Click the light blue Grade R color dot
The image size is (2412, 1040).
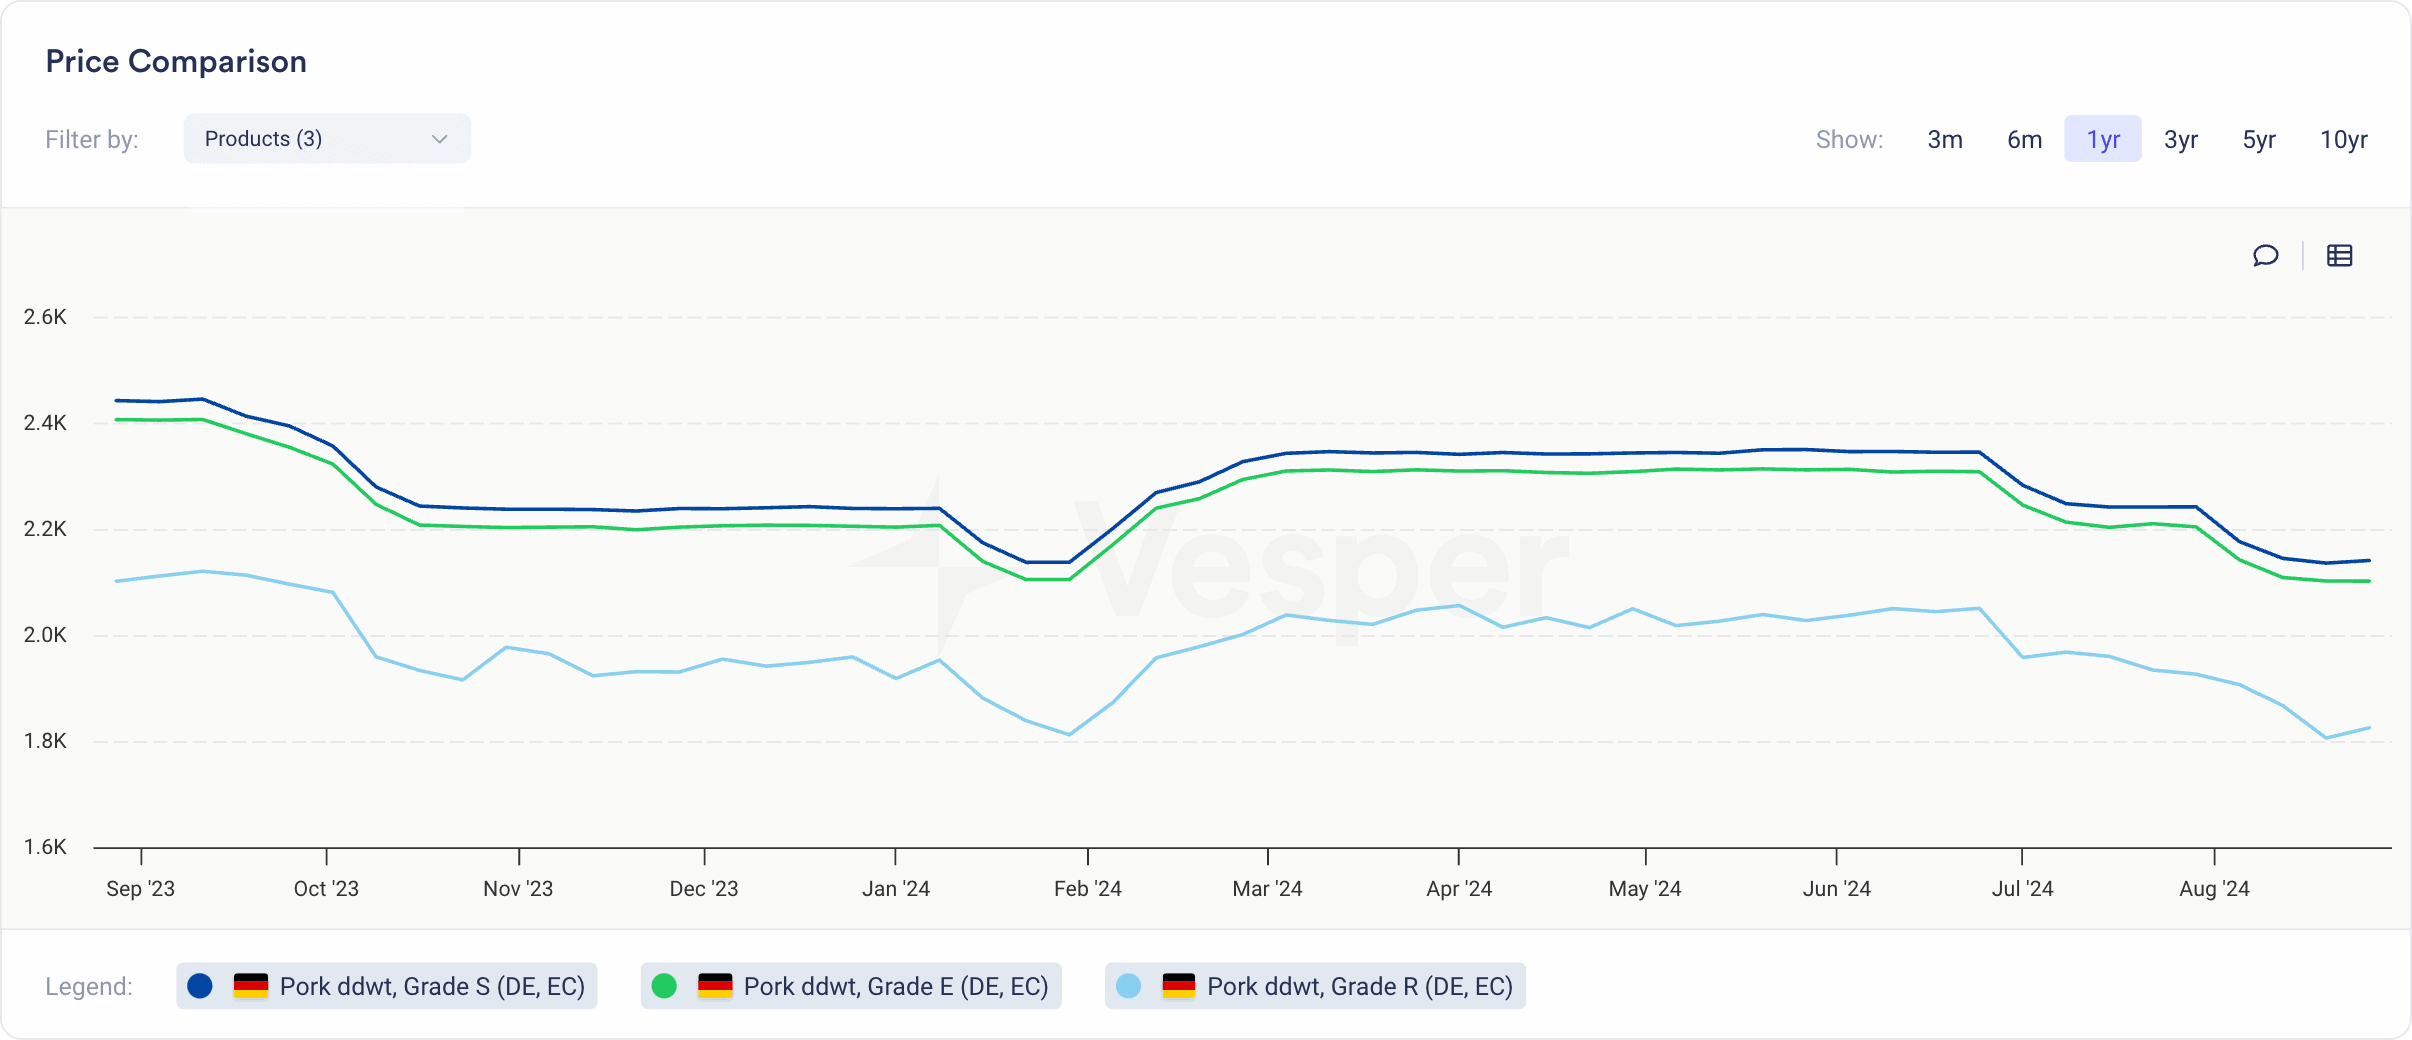pyautogui.click(x=1128, y=986)
